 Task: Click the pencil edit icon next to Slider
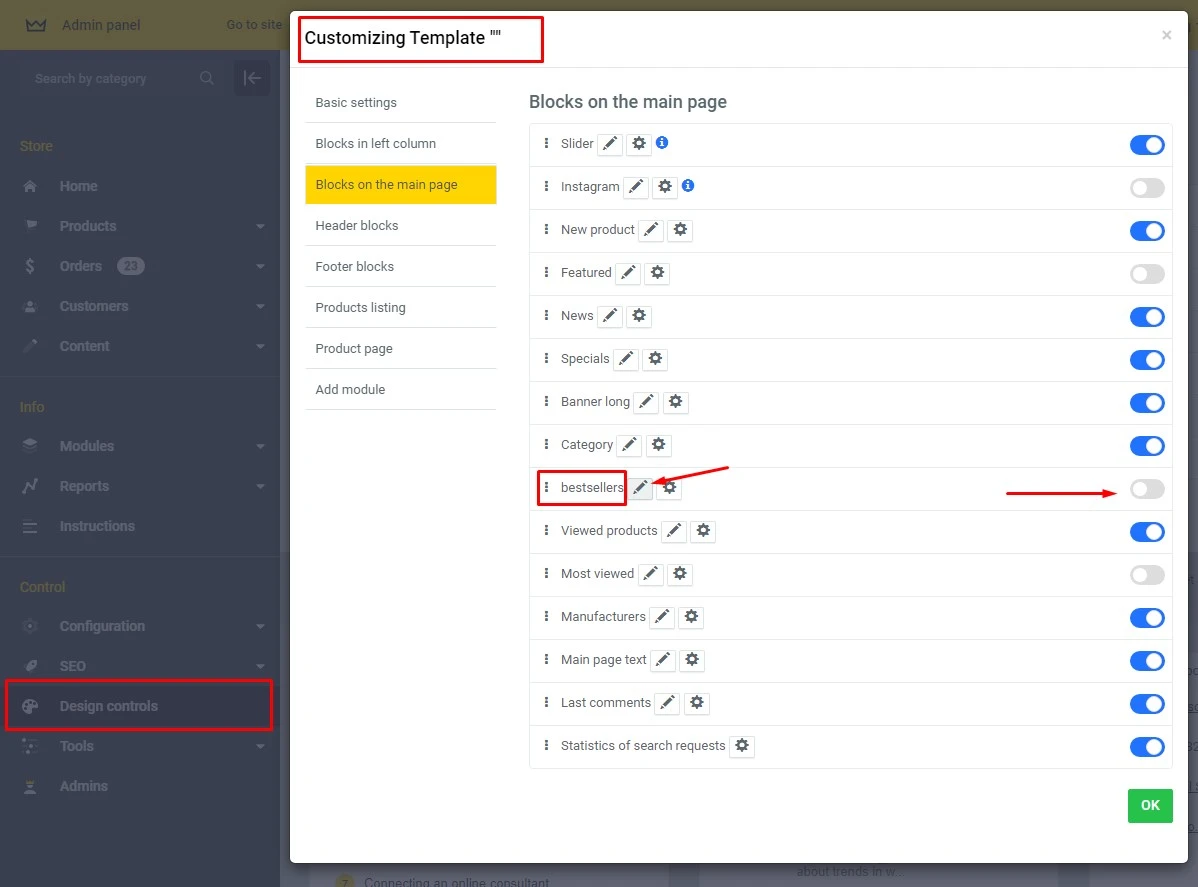click(610, 144)
